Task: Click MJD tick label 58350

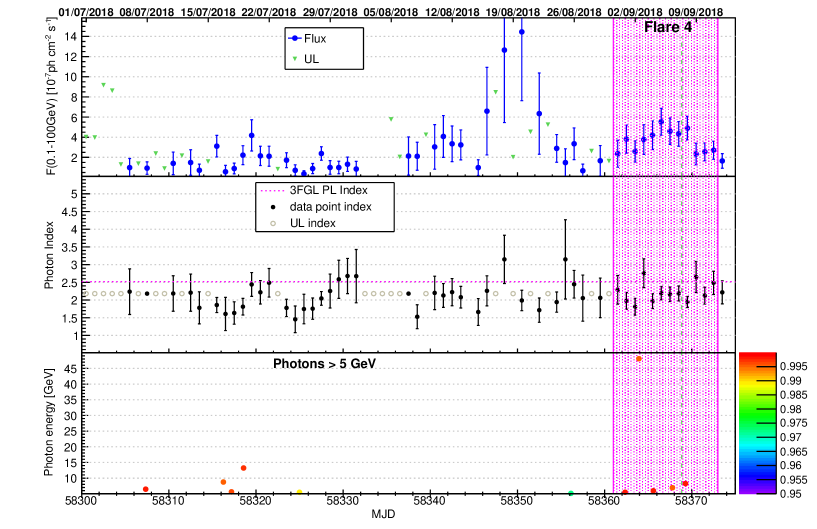Action: (x=517, y=501)
